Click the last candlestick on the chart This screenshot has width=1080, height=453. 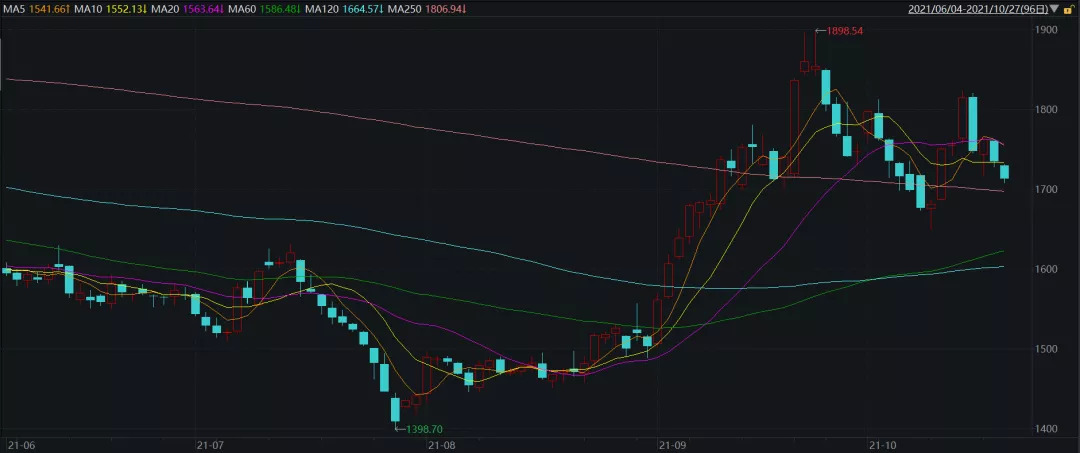click(x=1004, y=173)
